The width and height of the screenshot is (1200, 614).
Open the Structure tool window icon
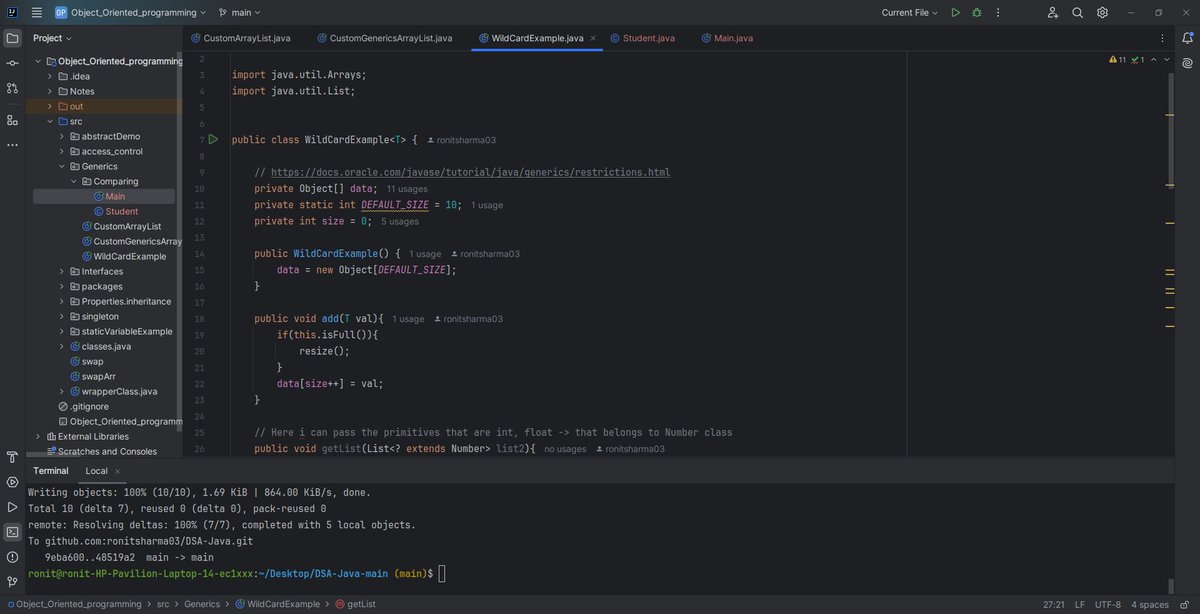point(12,120)
